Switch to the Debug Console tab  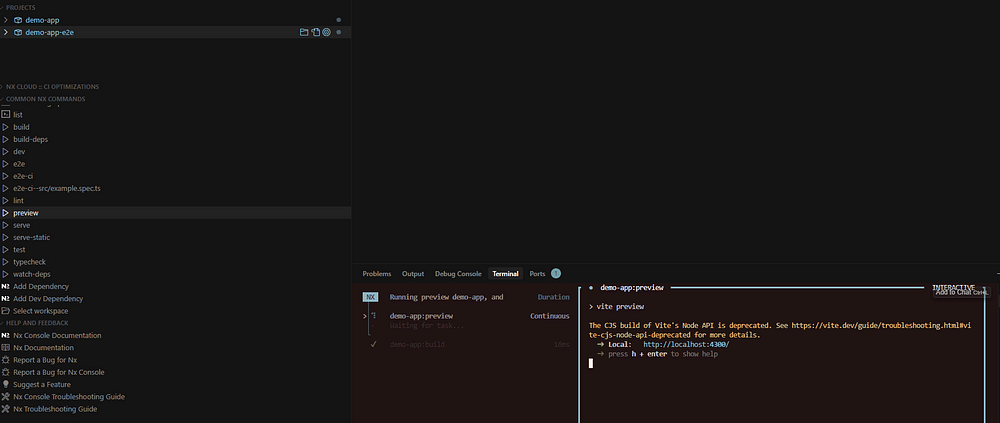(x=458, y=274)
